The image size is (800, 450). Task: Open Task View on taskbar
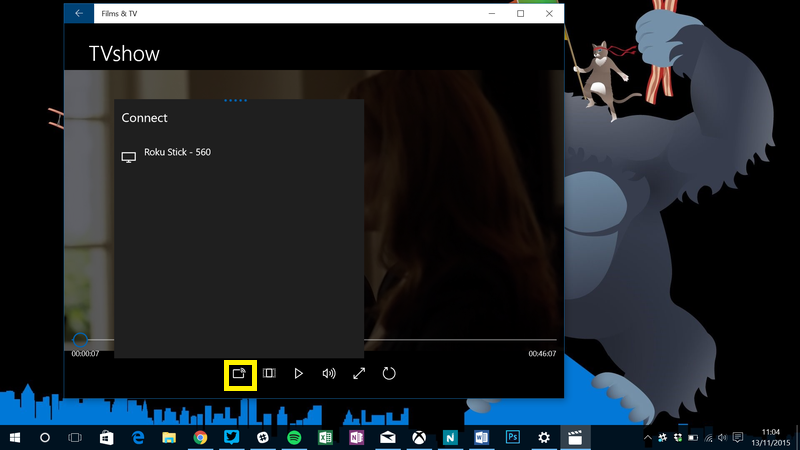point(75,438)
